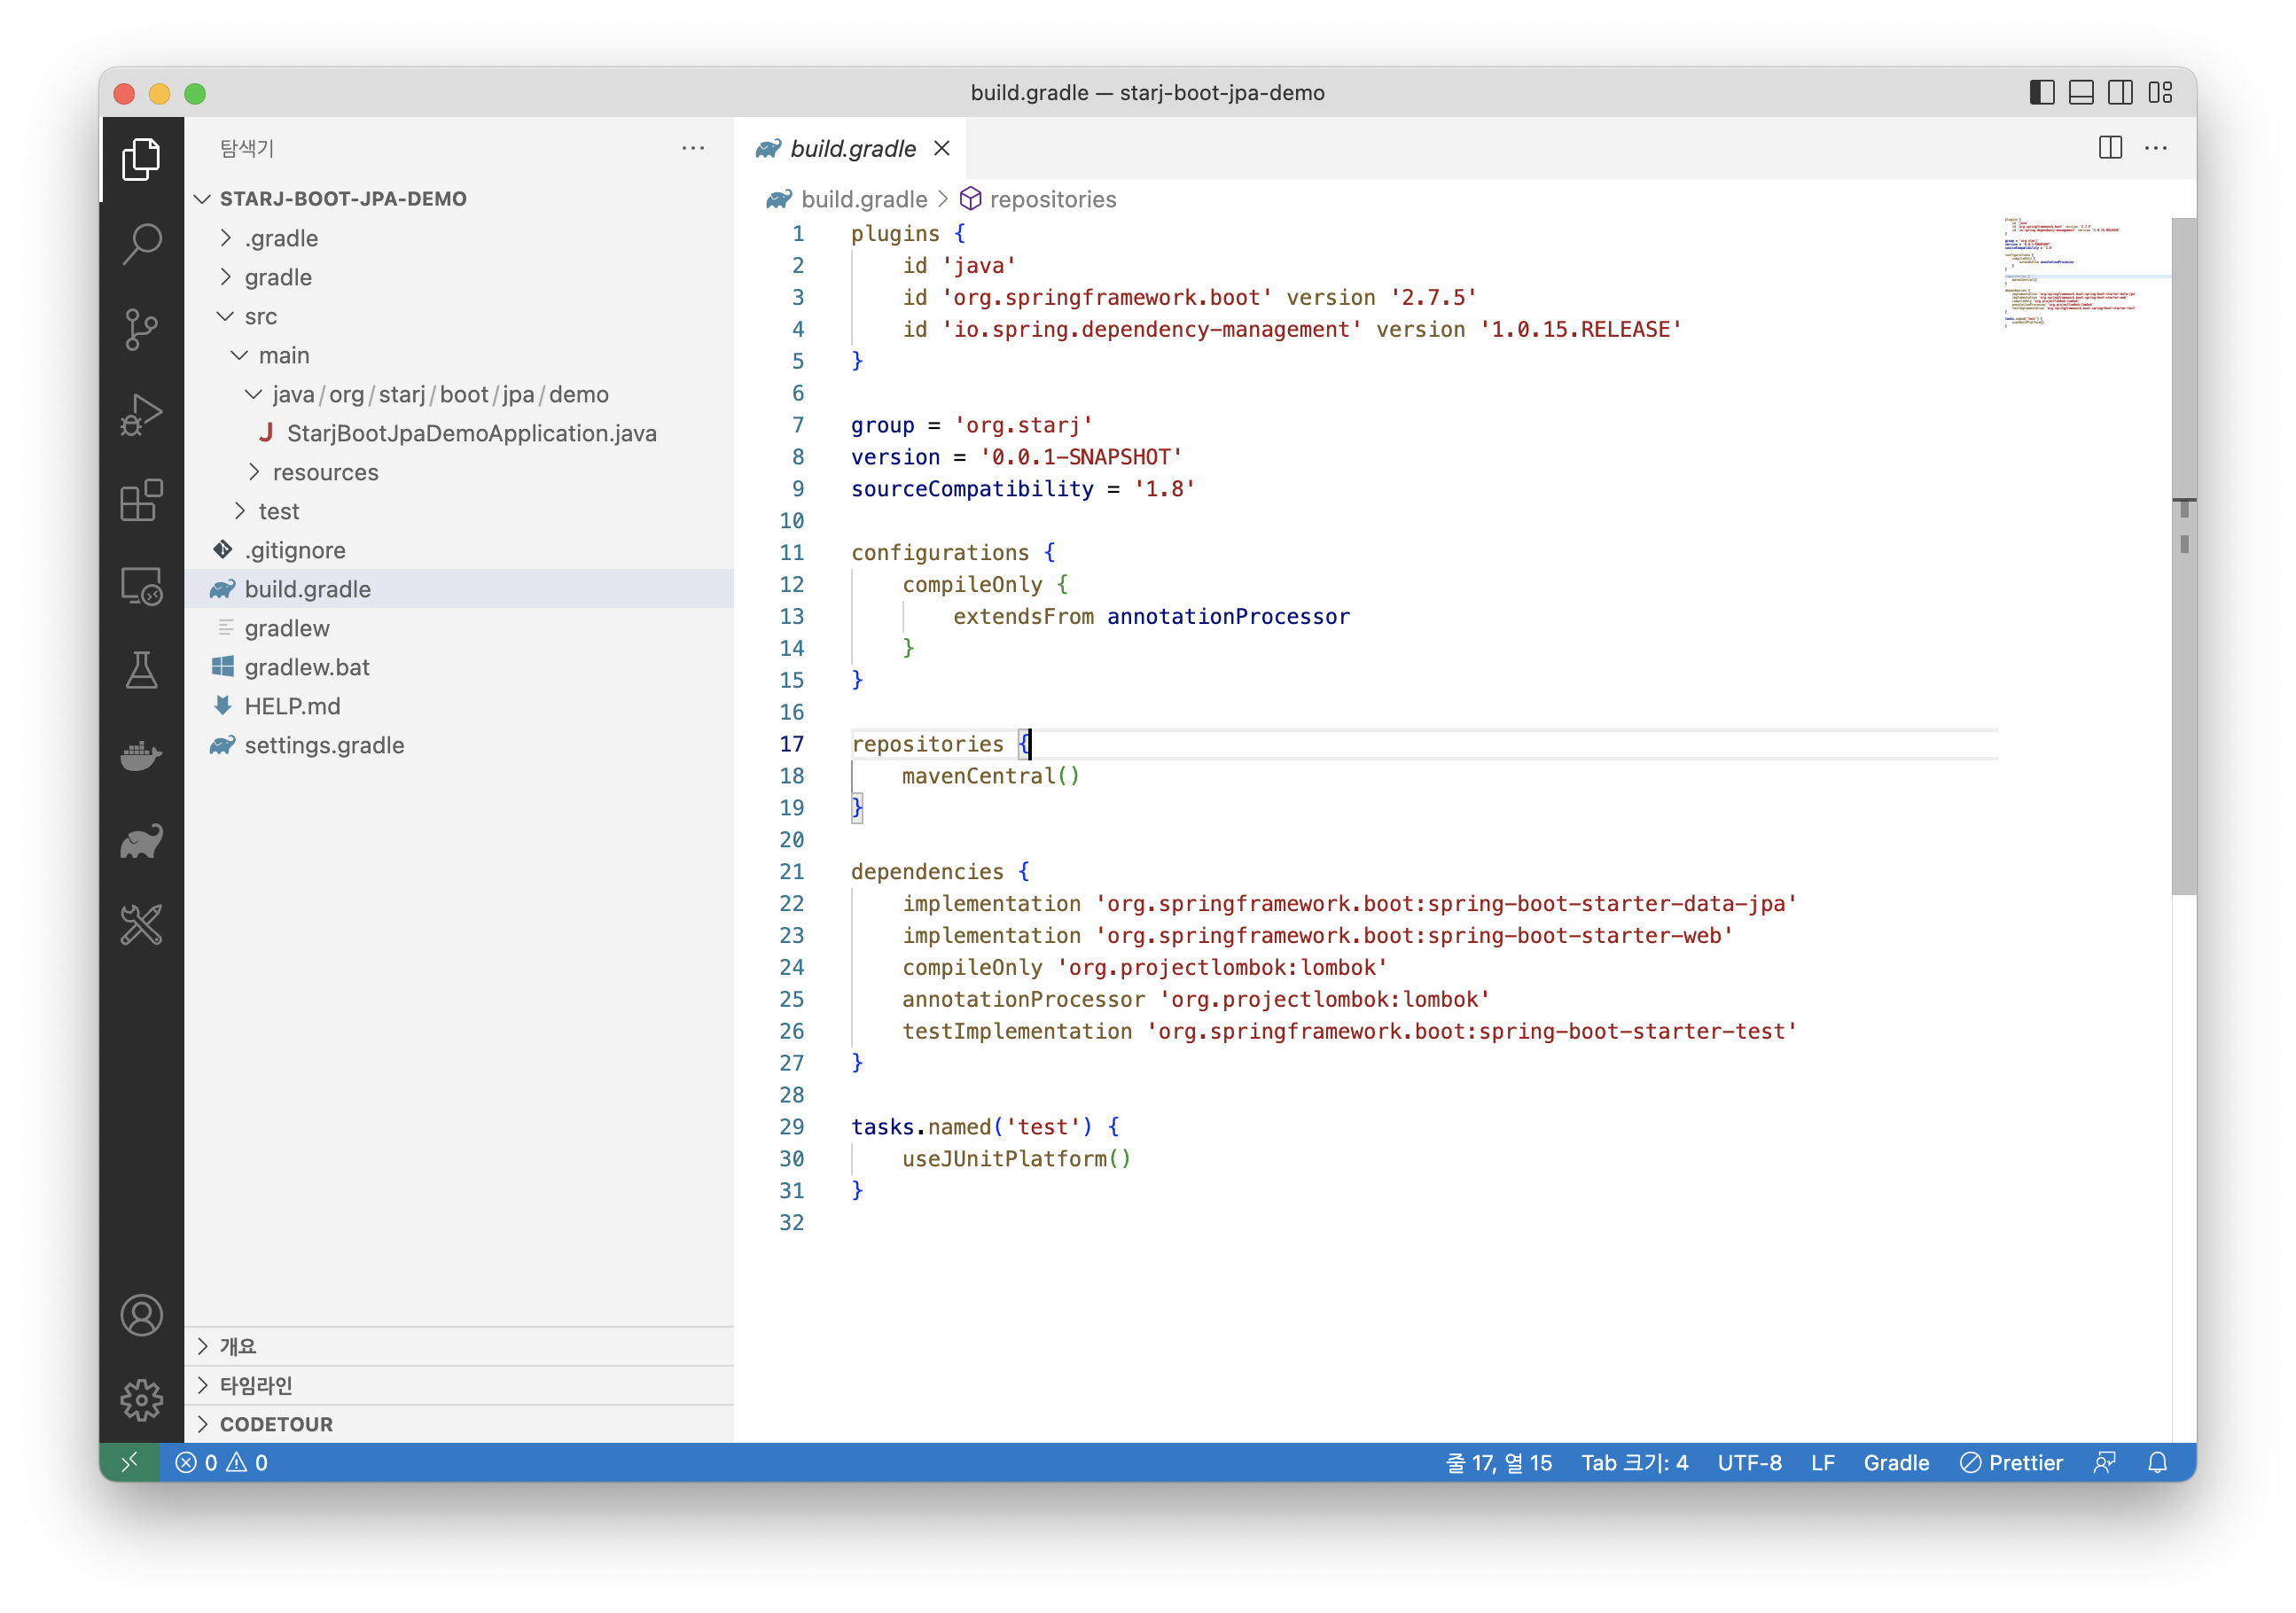Click the repositories symbol icon in breadcrumb
Image resolution: width=2296 pixels, height=1613 pixels.
tap(970, 199)
